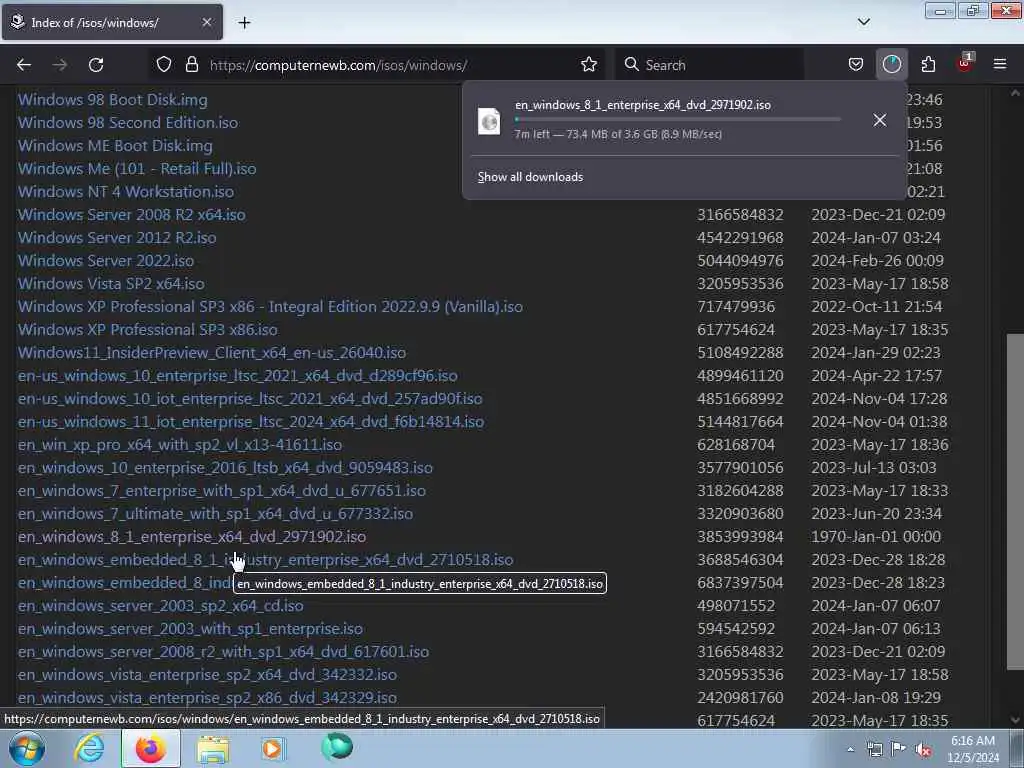Click Show all downloads
Screen dimensions: 1024x768
click(530, 177)
